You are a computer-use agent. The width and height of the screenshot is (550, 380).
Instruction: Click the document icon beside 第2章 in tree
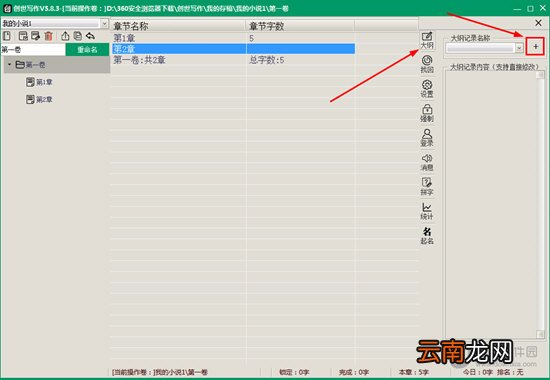coord(30,99)
